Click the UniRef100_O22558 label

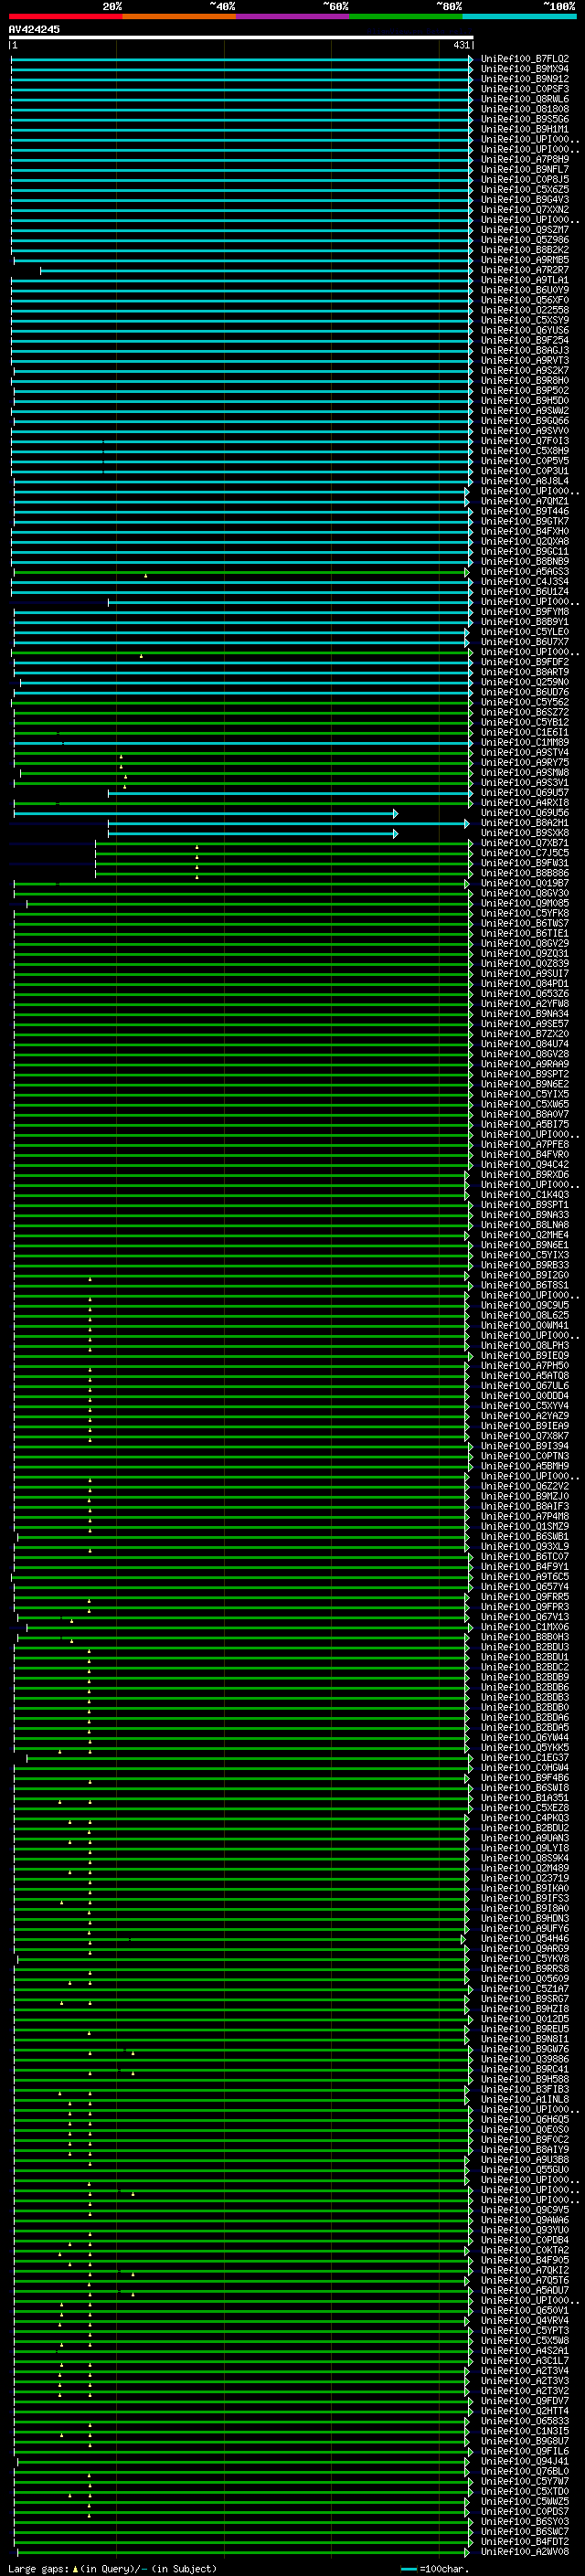525,311
